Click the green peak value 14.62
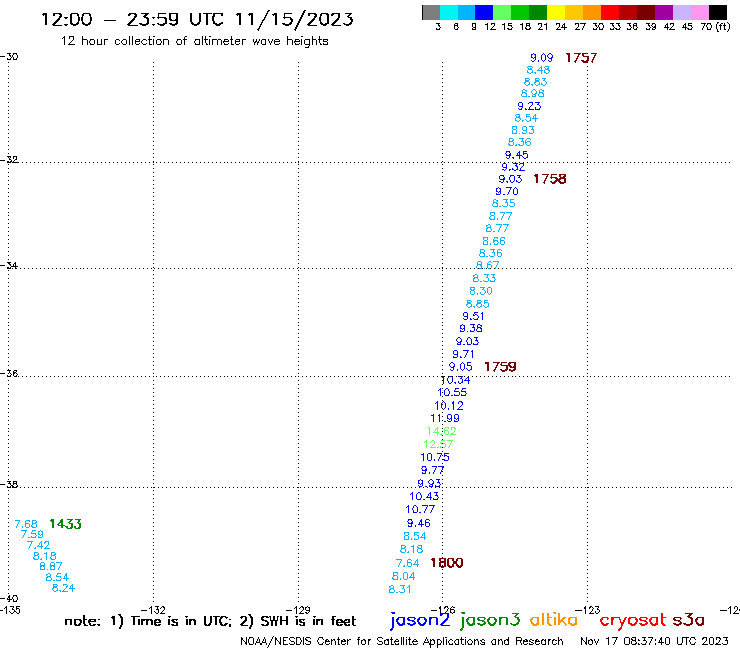This screenshot has height=650, width=740. tap(442, 431)
